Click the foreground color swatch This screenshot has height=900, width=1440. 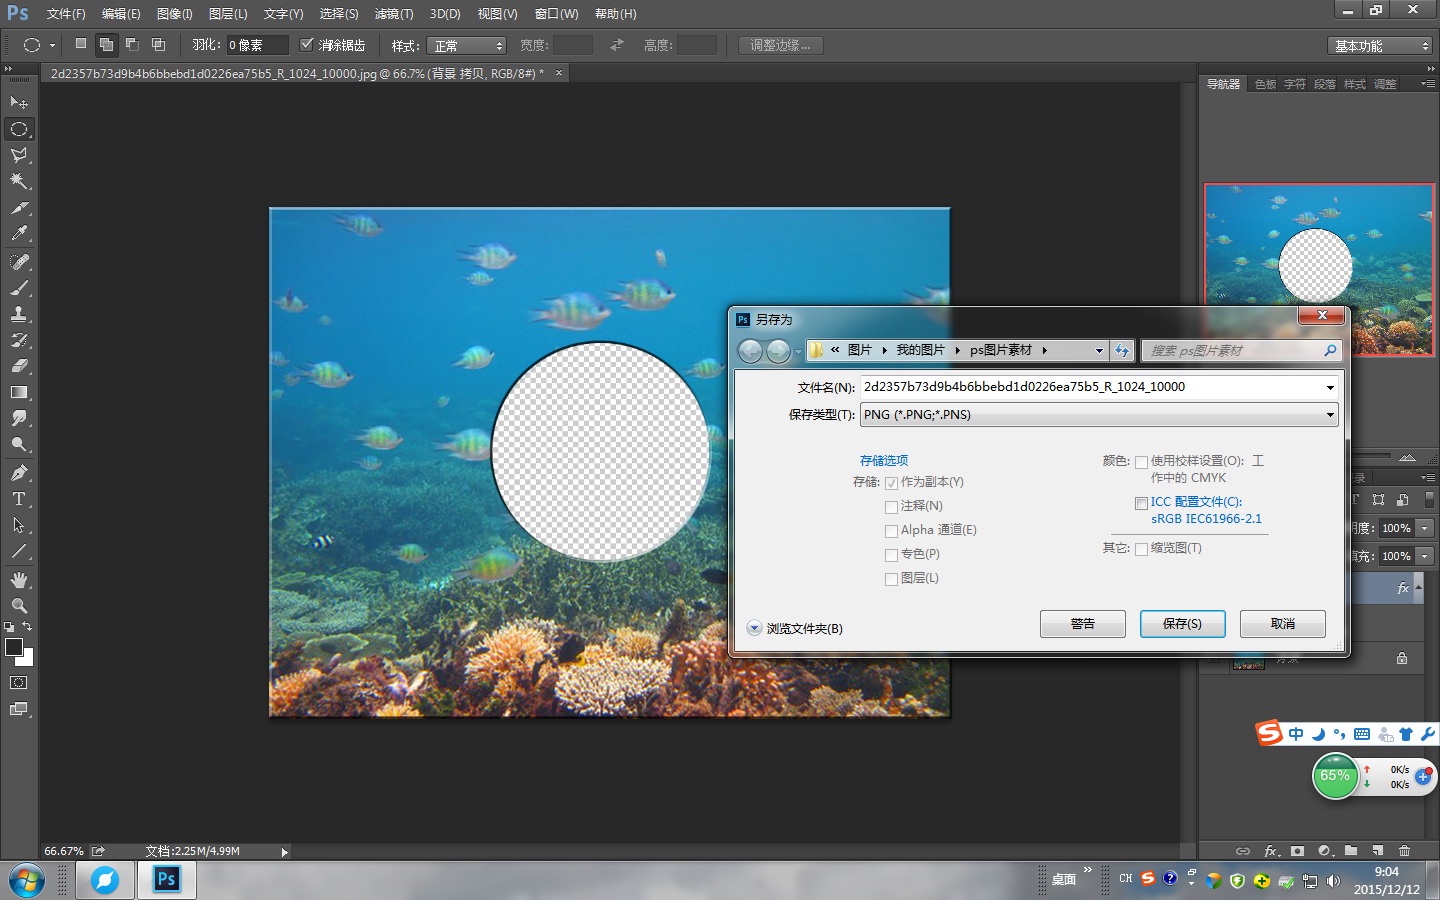click(x=14, y=647)
